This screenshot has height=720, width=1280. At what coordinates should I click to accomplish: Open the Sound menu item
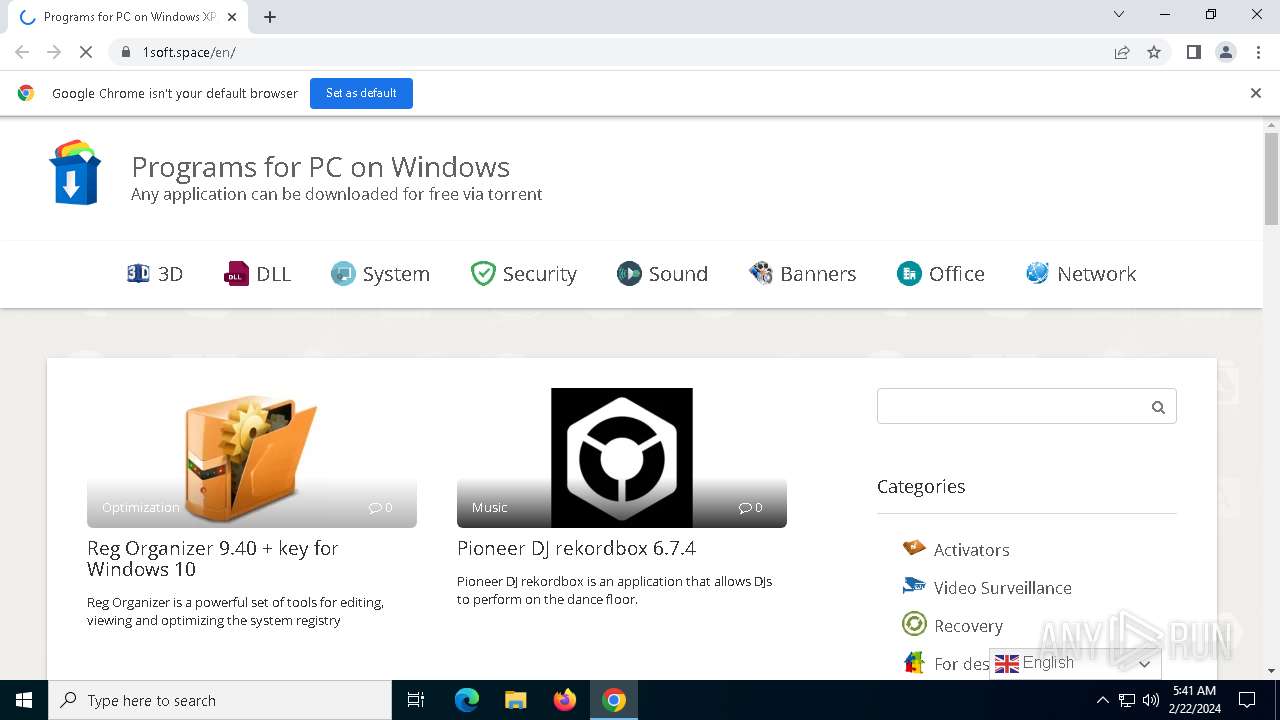(663, 274)
